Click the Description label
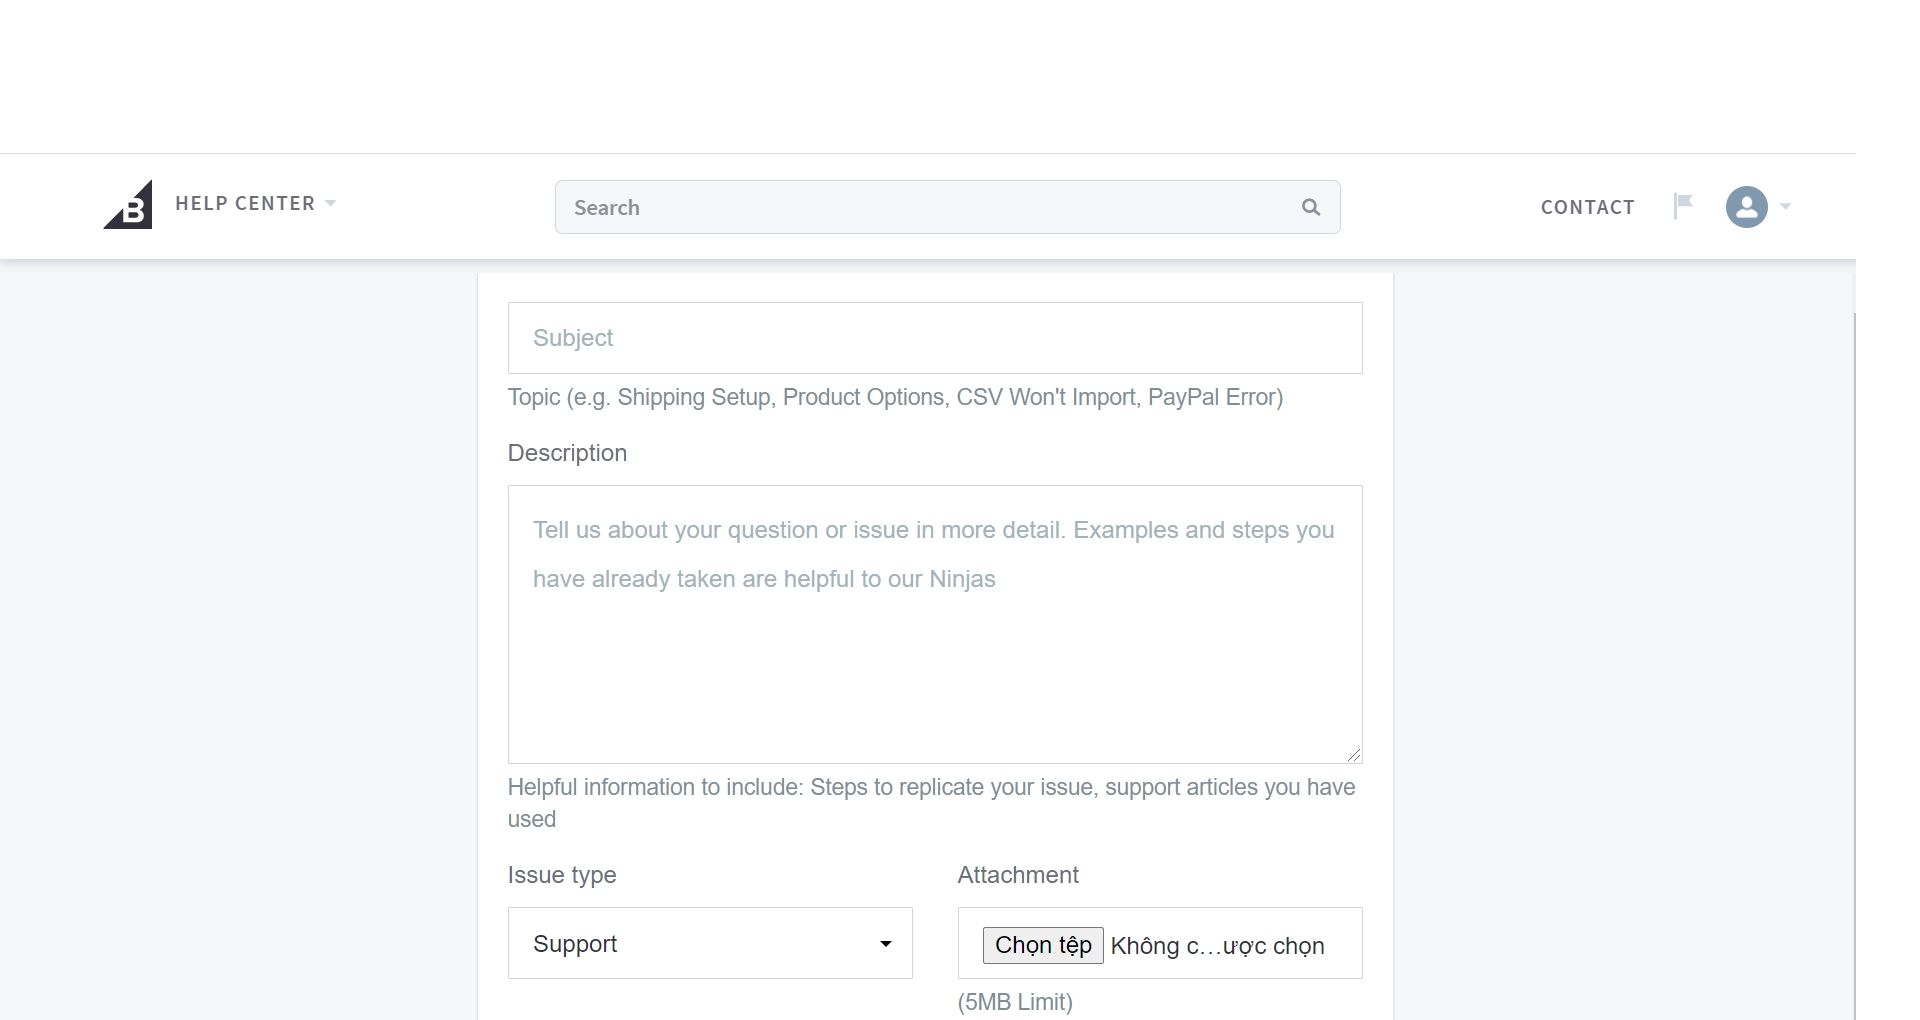Image resolution: width=1920 pixels, height=1020 pixels. point(567,453)
